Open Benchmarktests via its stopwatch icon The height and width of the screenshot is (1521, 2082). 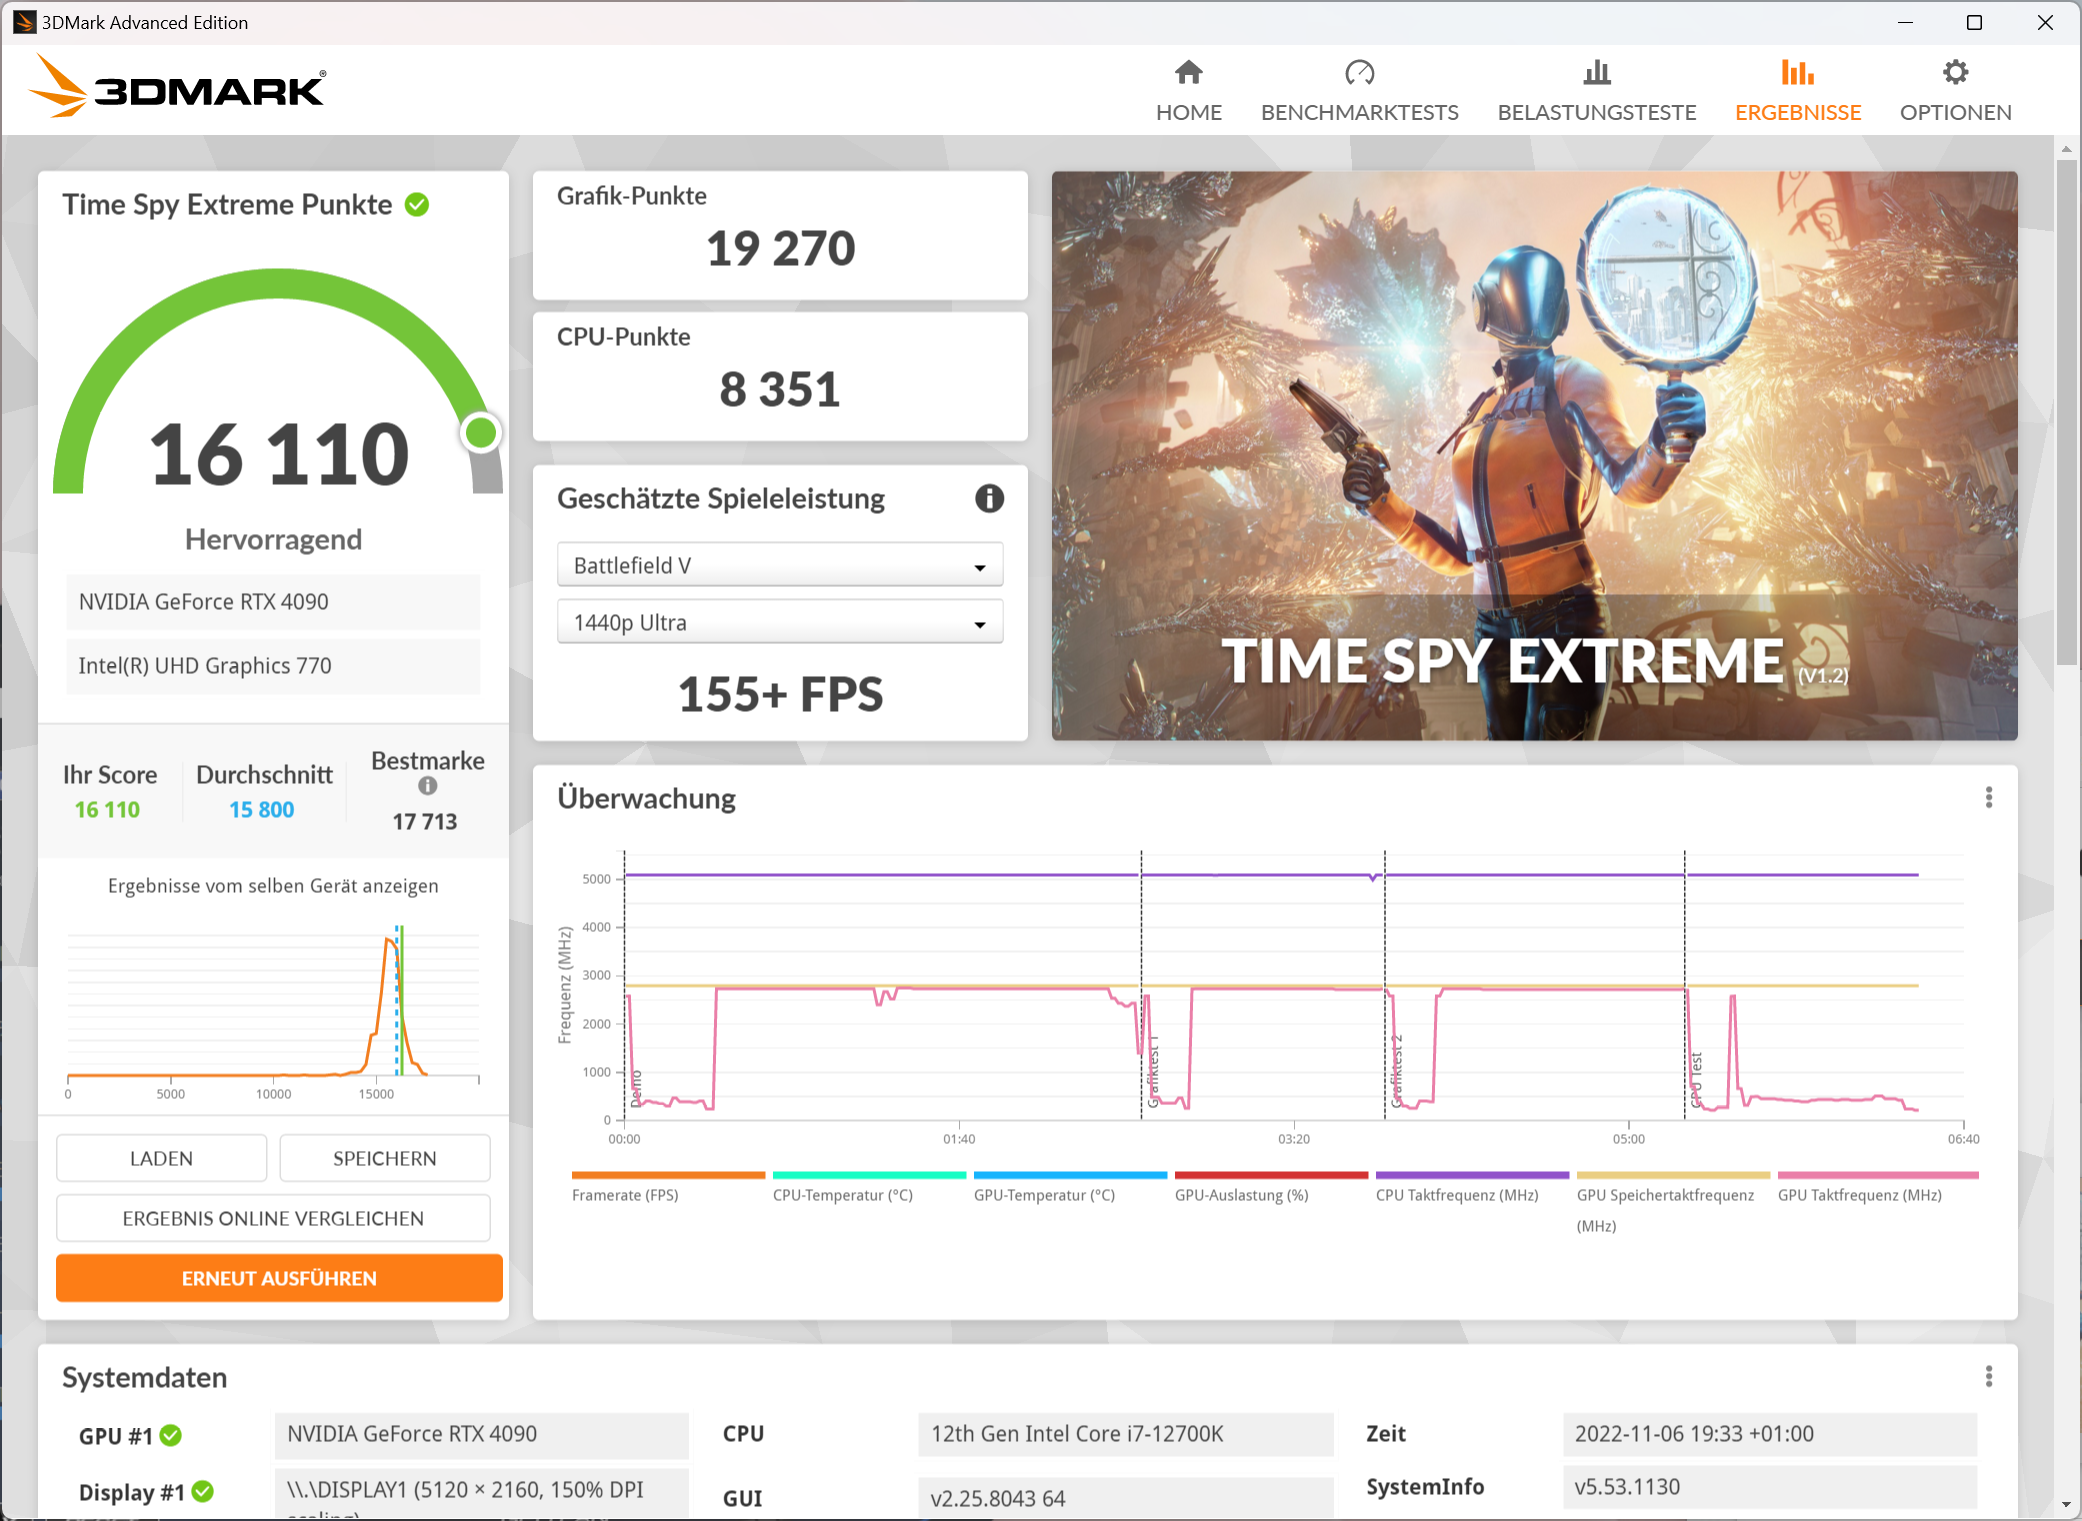[x=1359, y=72]
